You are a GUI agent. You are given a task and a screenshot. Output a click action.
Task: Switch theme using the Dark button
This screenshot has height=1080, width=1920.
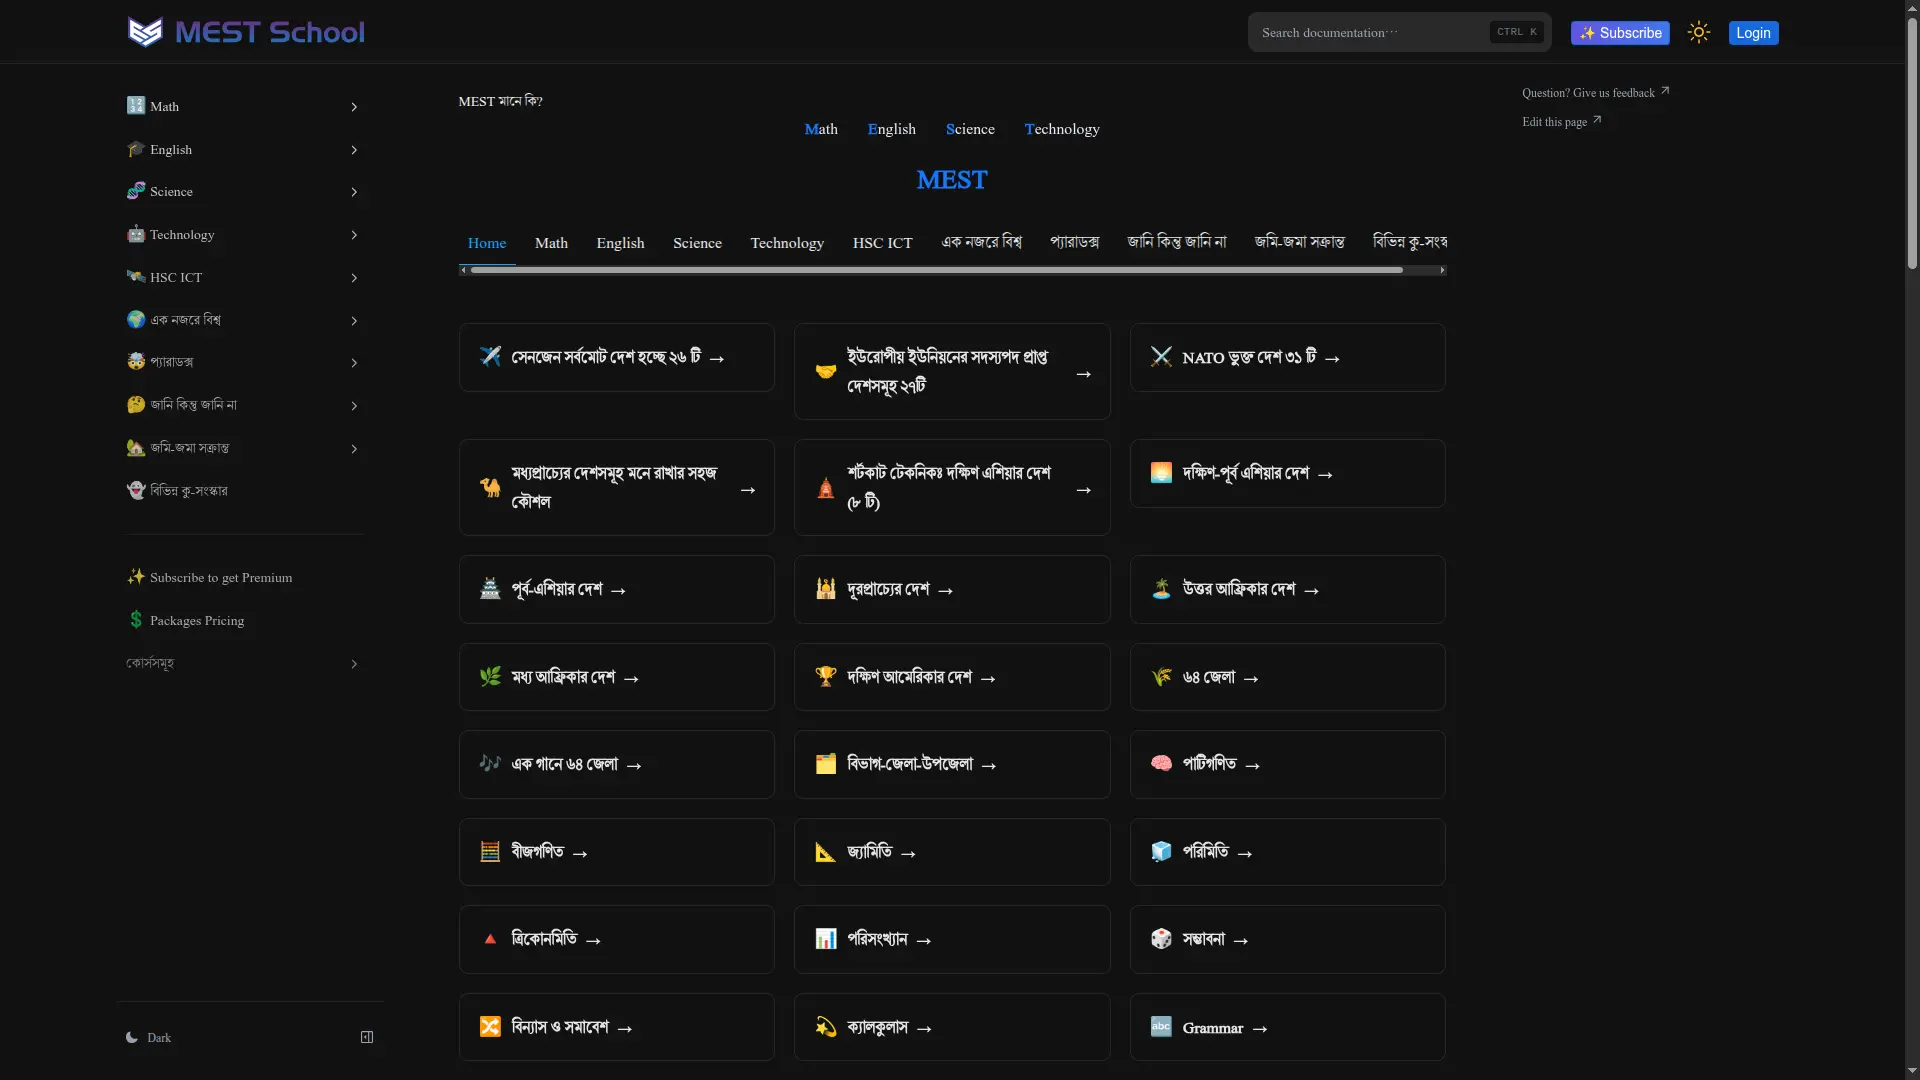149,1037
